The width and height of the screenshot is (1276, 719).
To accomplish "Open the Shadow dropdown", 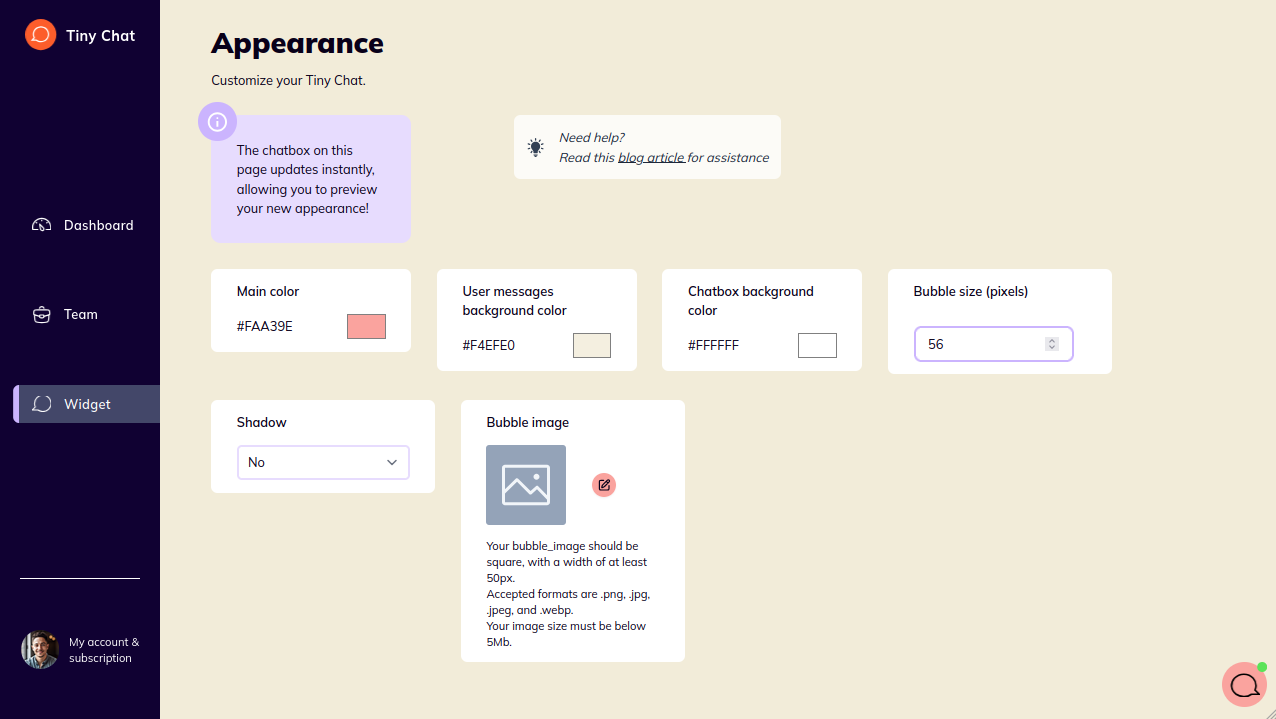I will 322,462.
